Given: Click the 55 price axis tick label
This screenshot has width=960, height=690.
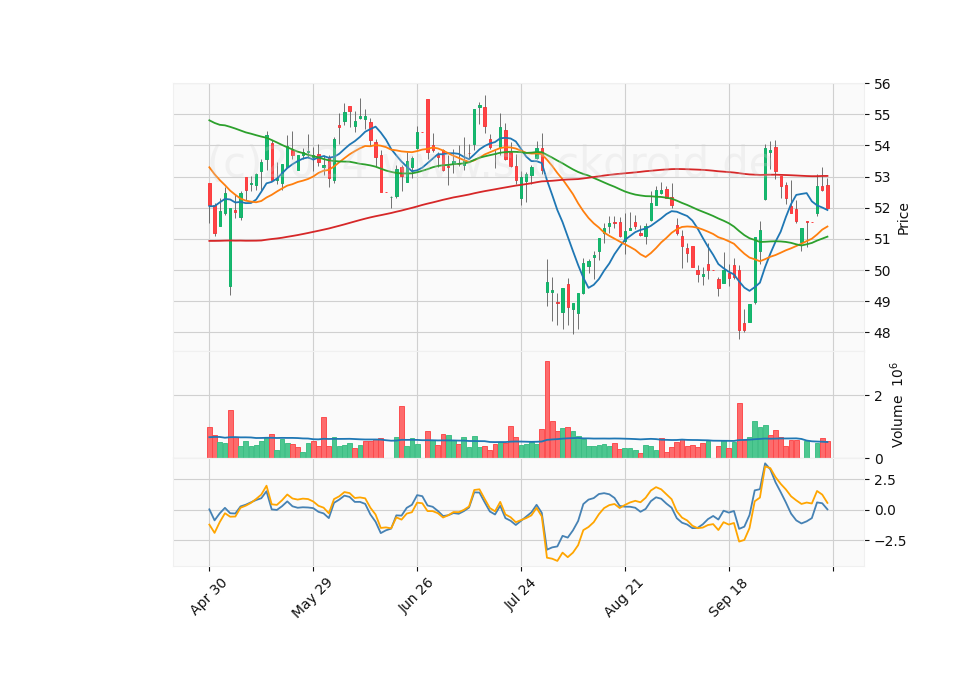Looking at the screenshot, I should coord(882,115).
